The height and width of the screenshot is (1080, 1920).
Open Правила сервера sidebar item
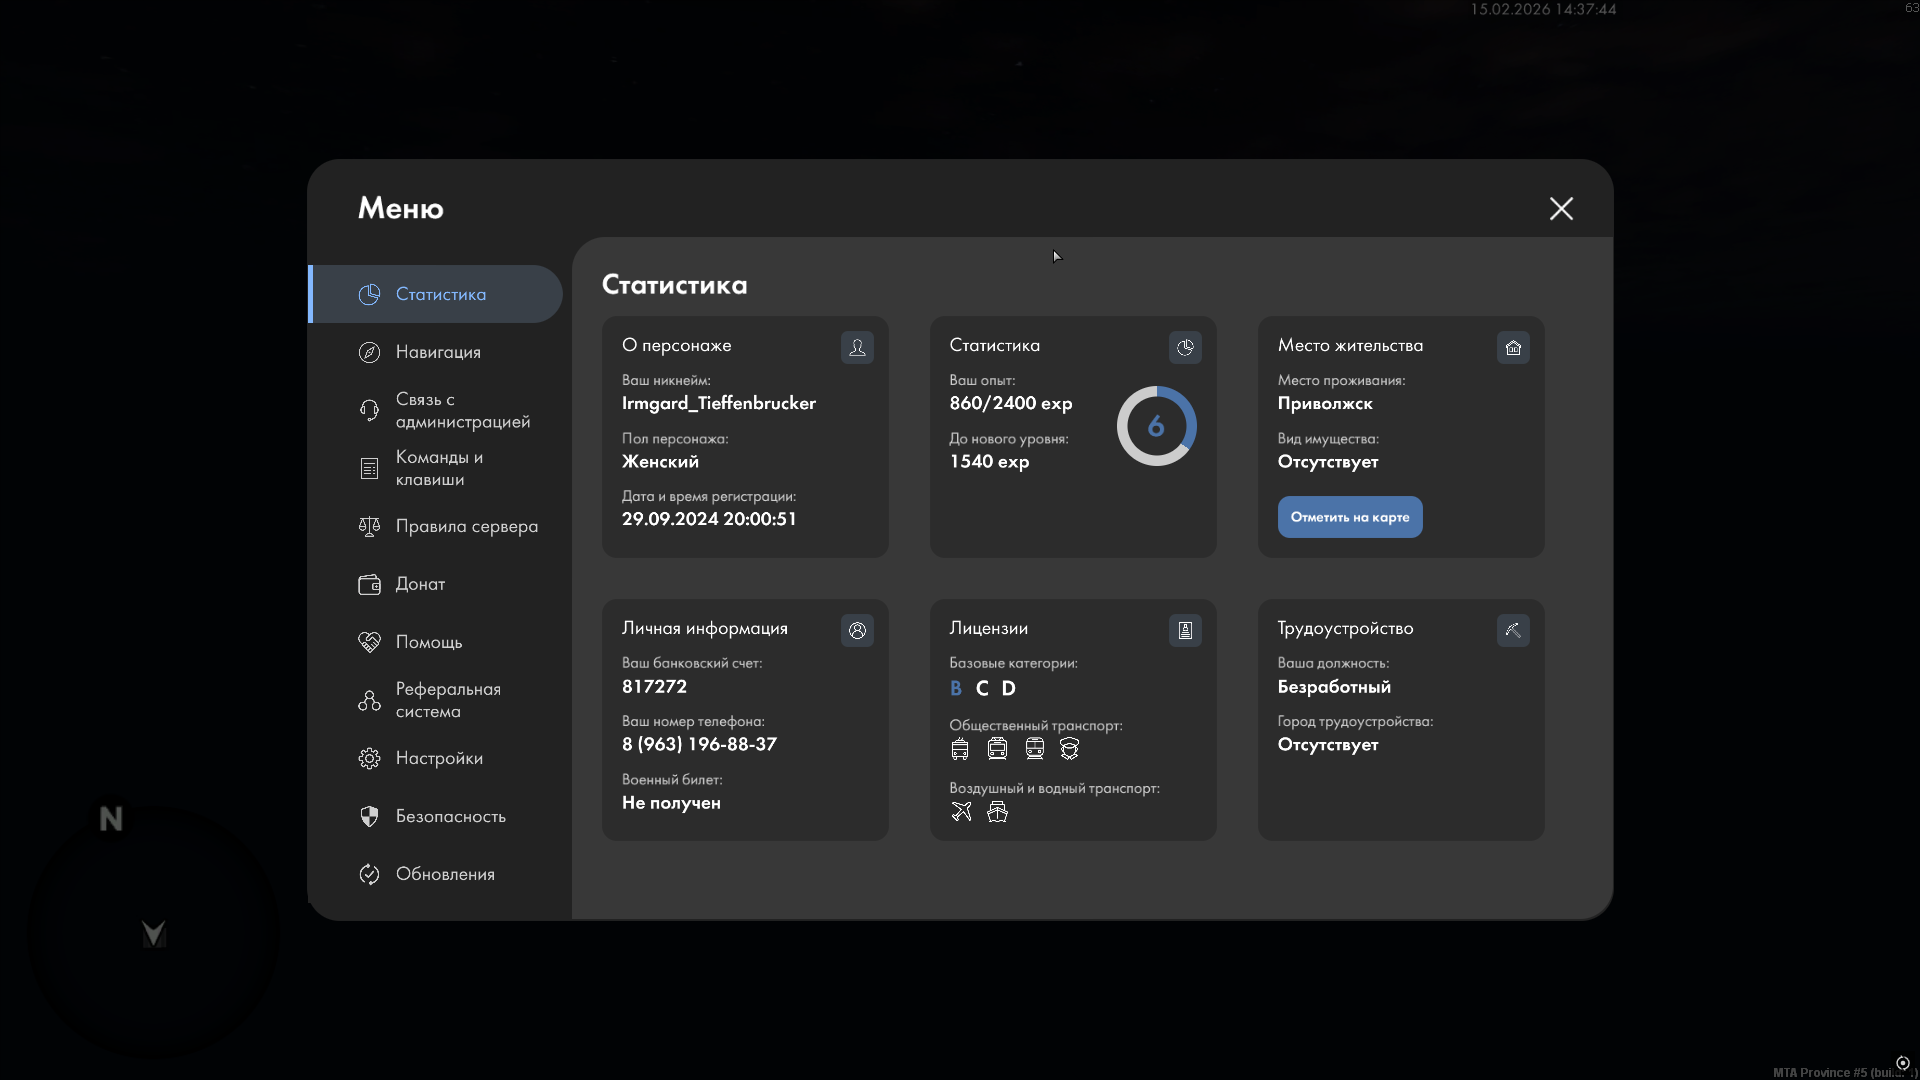(x=466, y=526)
